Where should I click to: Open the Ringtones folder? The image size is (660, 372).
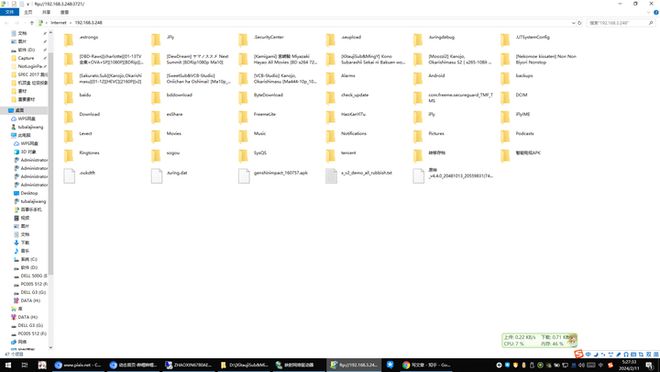coord(82,156)
